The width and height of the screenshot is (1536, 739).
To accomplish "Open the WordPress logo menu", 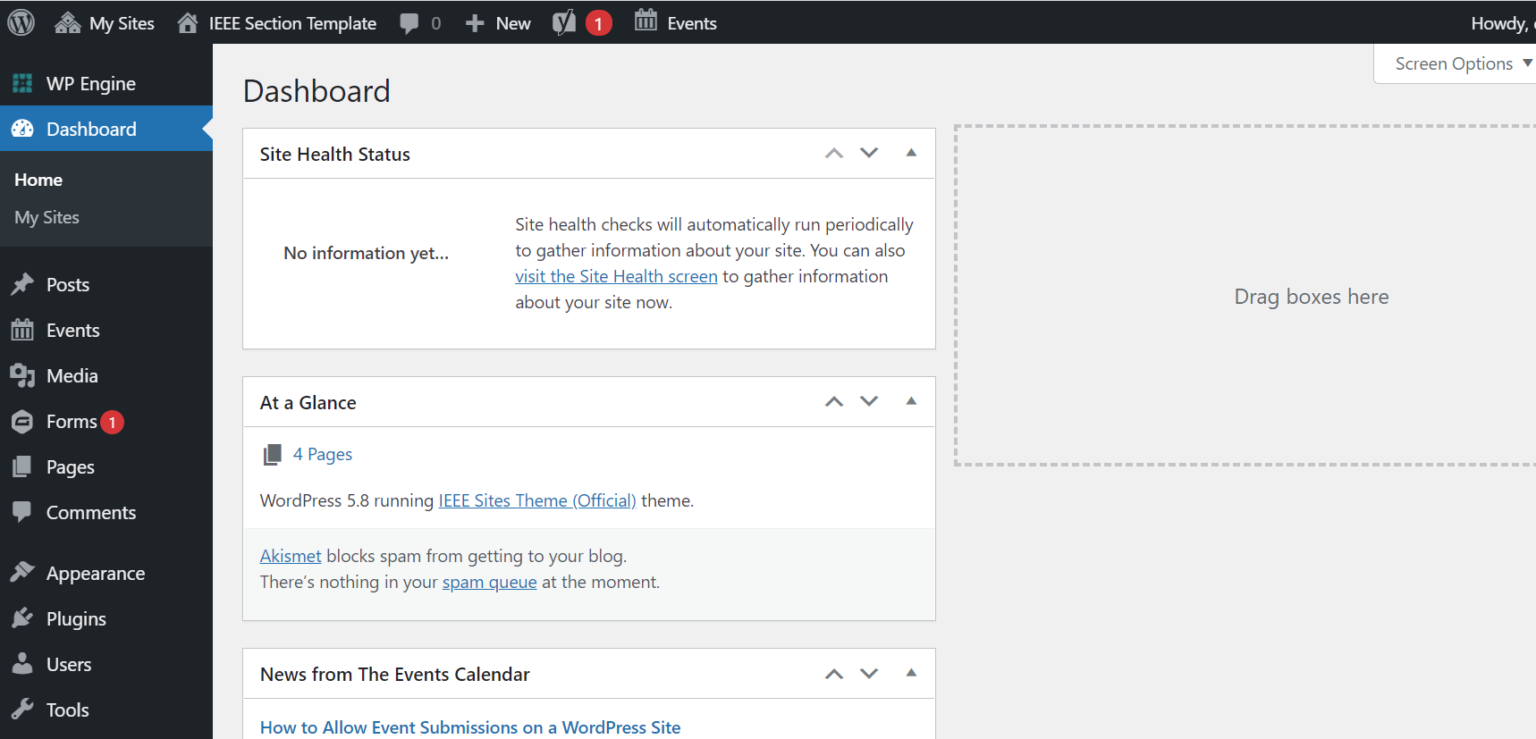I will (x=20, y=22).
